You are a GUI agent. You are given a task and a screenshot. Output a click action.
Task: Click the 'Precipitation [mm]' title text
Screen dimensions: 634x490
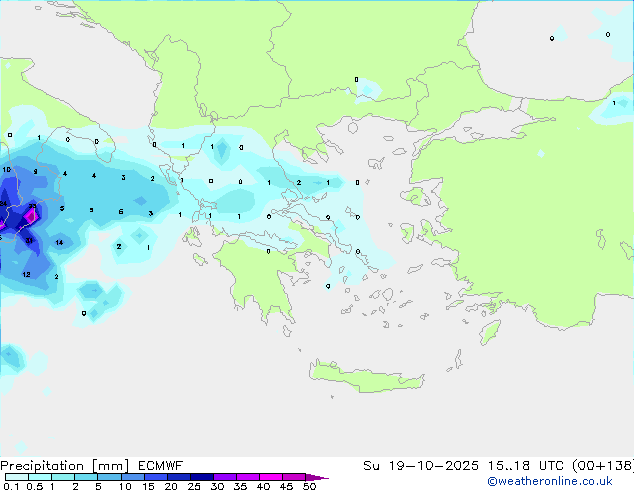(65, 466)
